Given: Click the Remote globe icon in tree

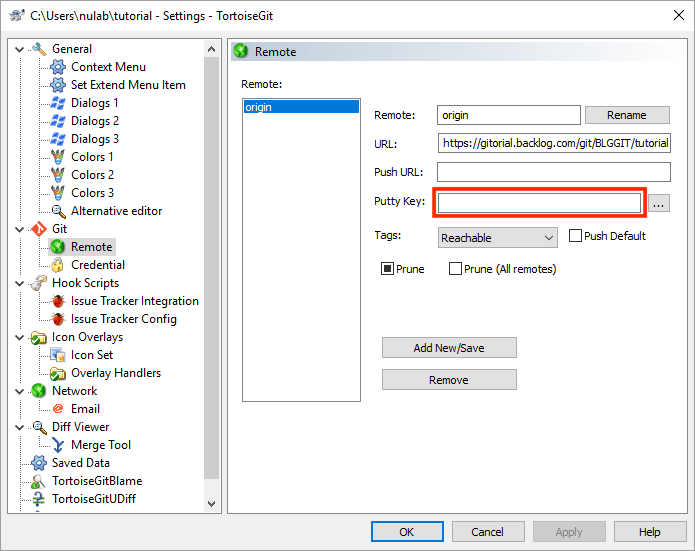Looking at the screenshot, I should [x=58, y=247].
